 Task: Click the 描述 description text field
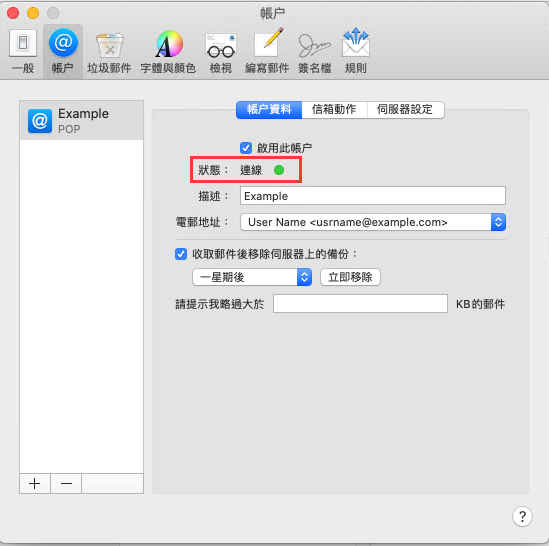coord(373,196)
